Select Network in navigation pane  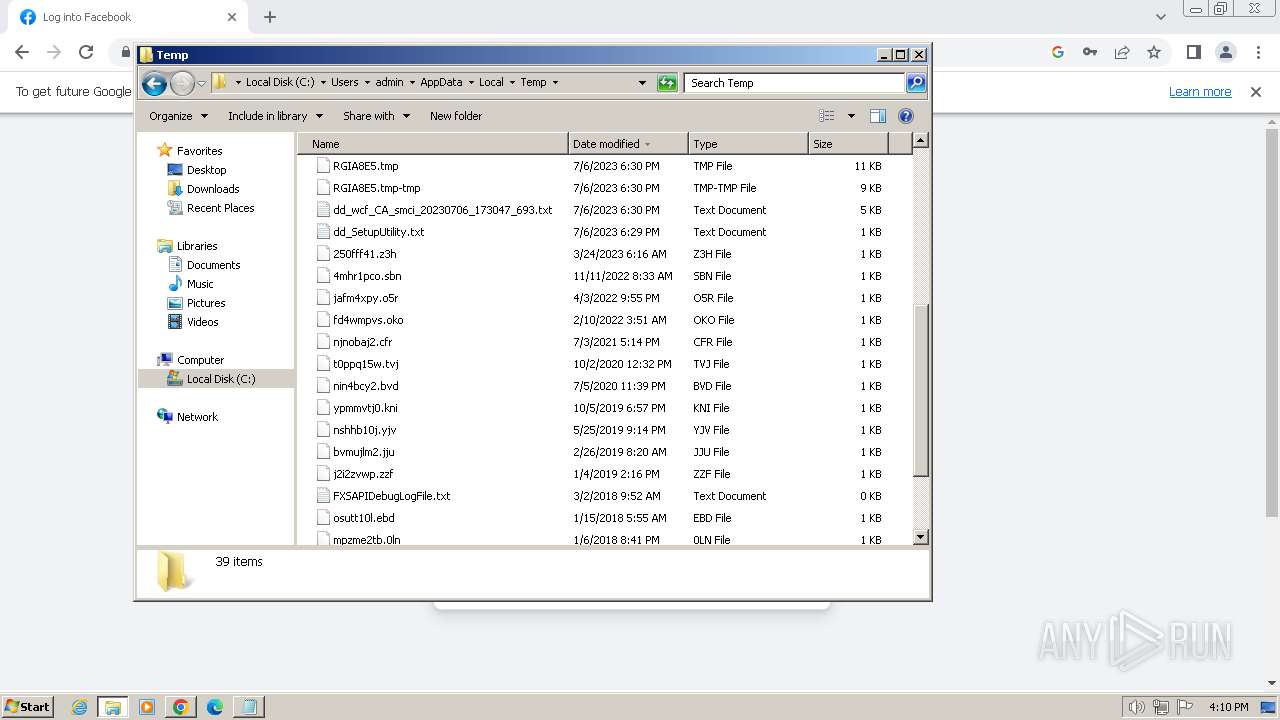pos(197,417)
